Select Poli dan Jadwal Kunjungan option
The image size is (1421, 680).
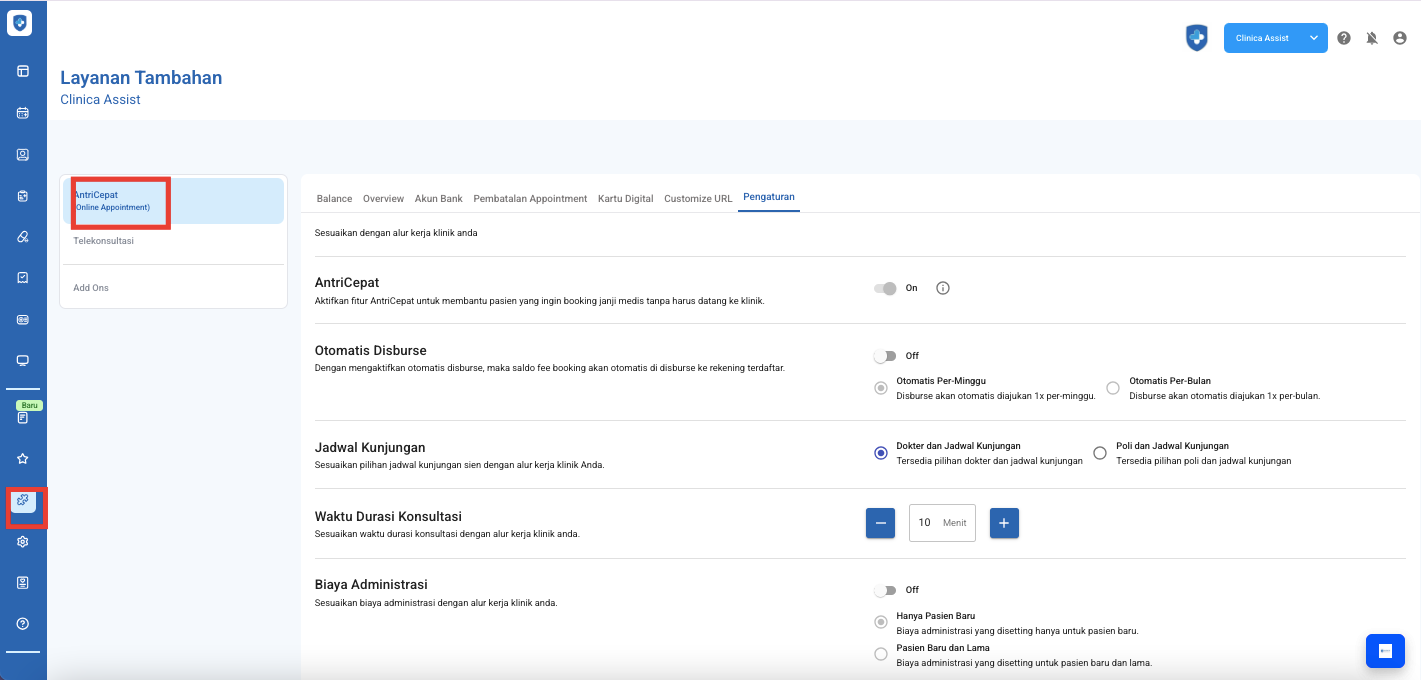(1100, 453)
